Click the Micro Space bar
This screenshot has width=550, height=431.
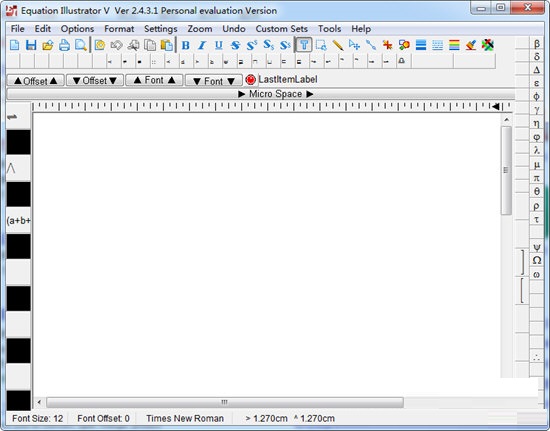coord(261,94)
